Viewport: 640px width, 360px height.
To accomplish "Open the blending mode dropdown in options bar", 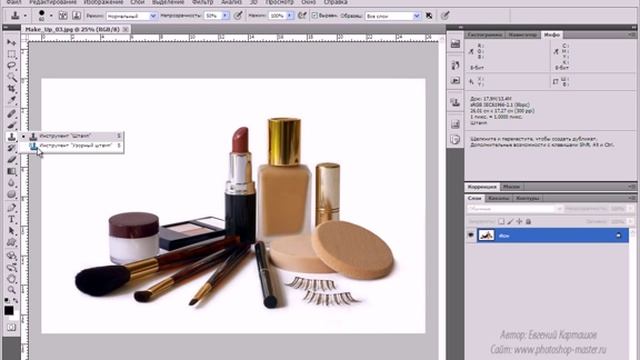I will [131, 16].
